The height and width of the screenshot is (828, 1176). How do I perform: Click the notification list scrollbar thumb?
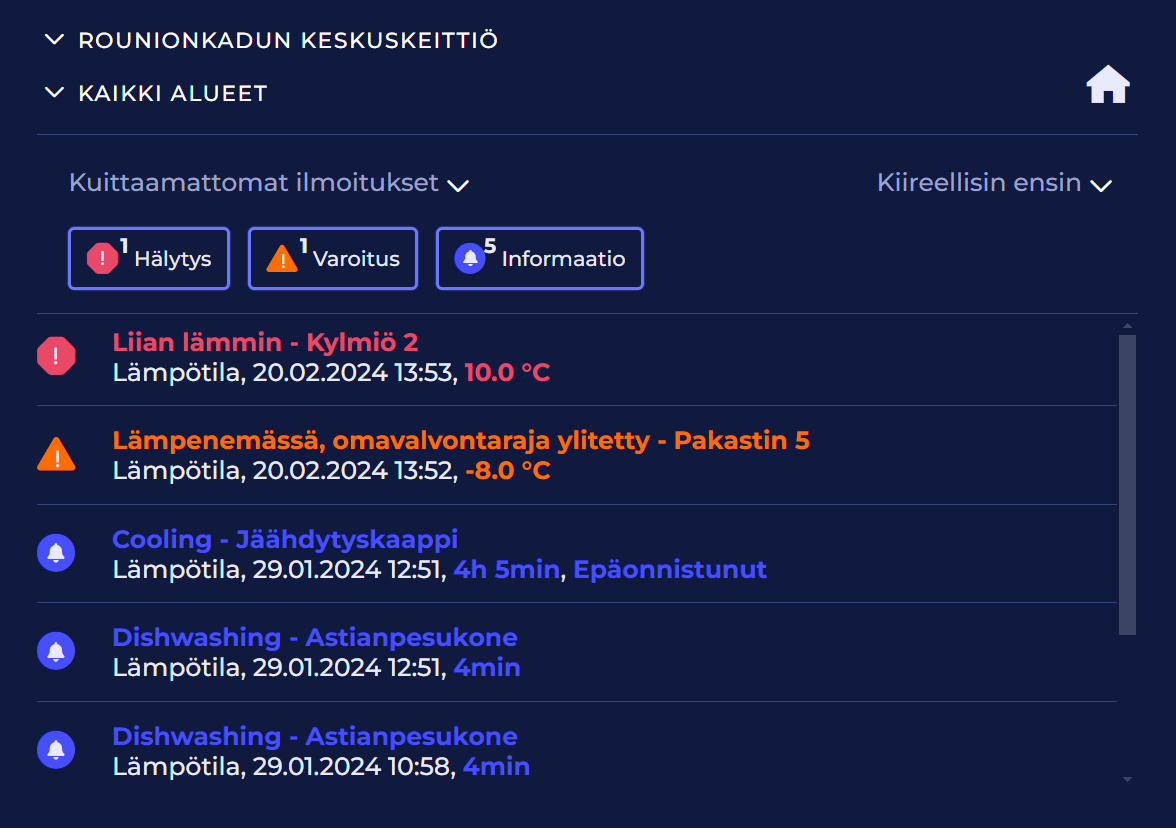[x=1127, y=485]
